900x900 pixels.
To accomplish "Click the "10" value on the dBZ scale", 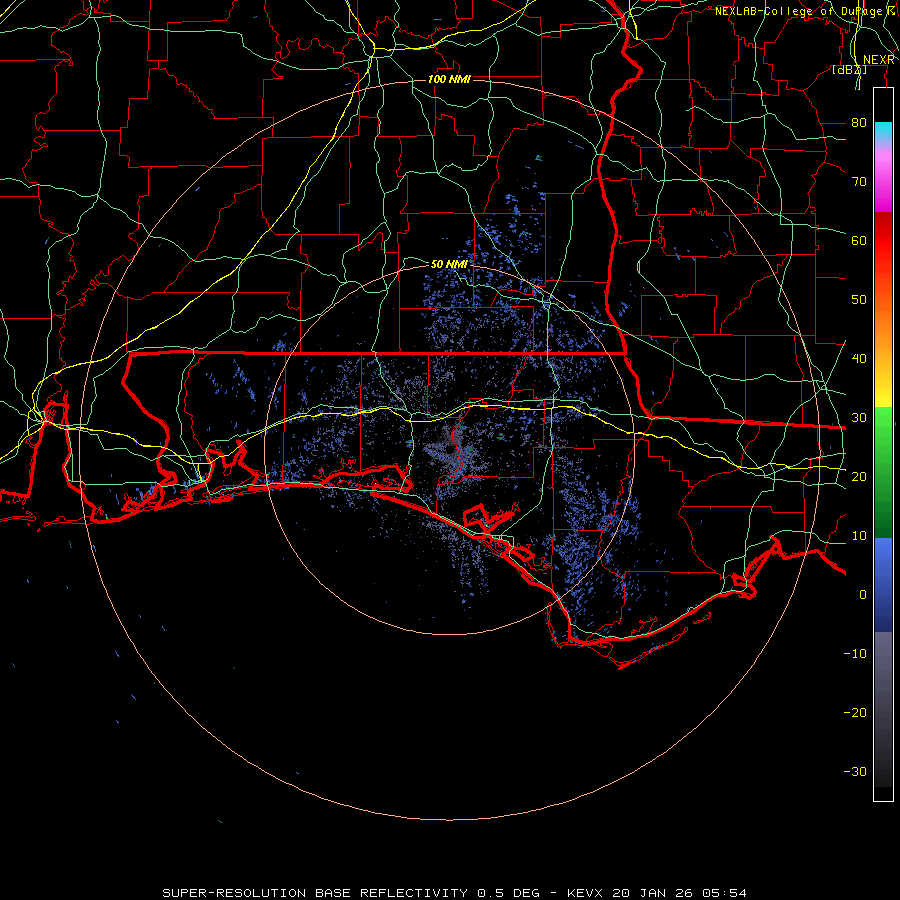I will tap(859, 536).
